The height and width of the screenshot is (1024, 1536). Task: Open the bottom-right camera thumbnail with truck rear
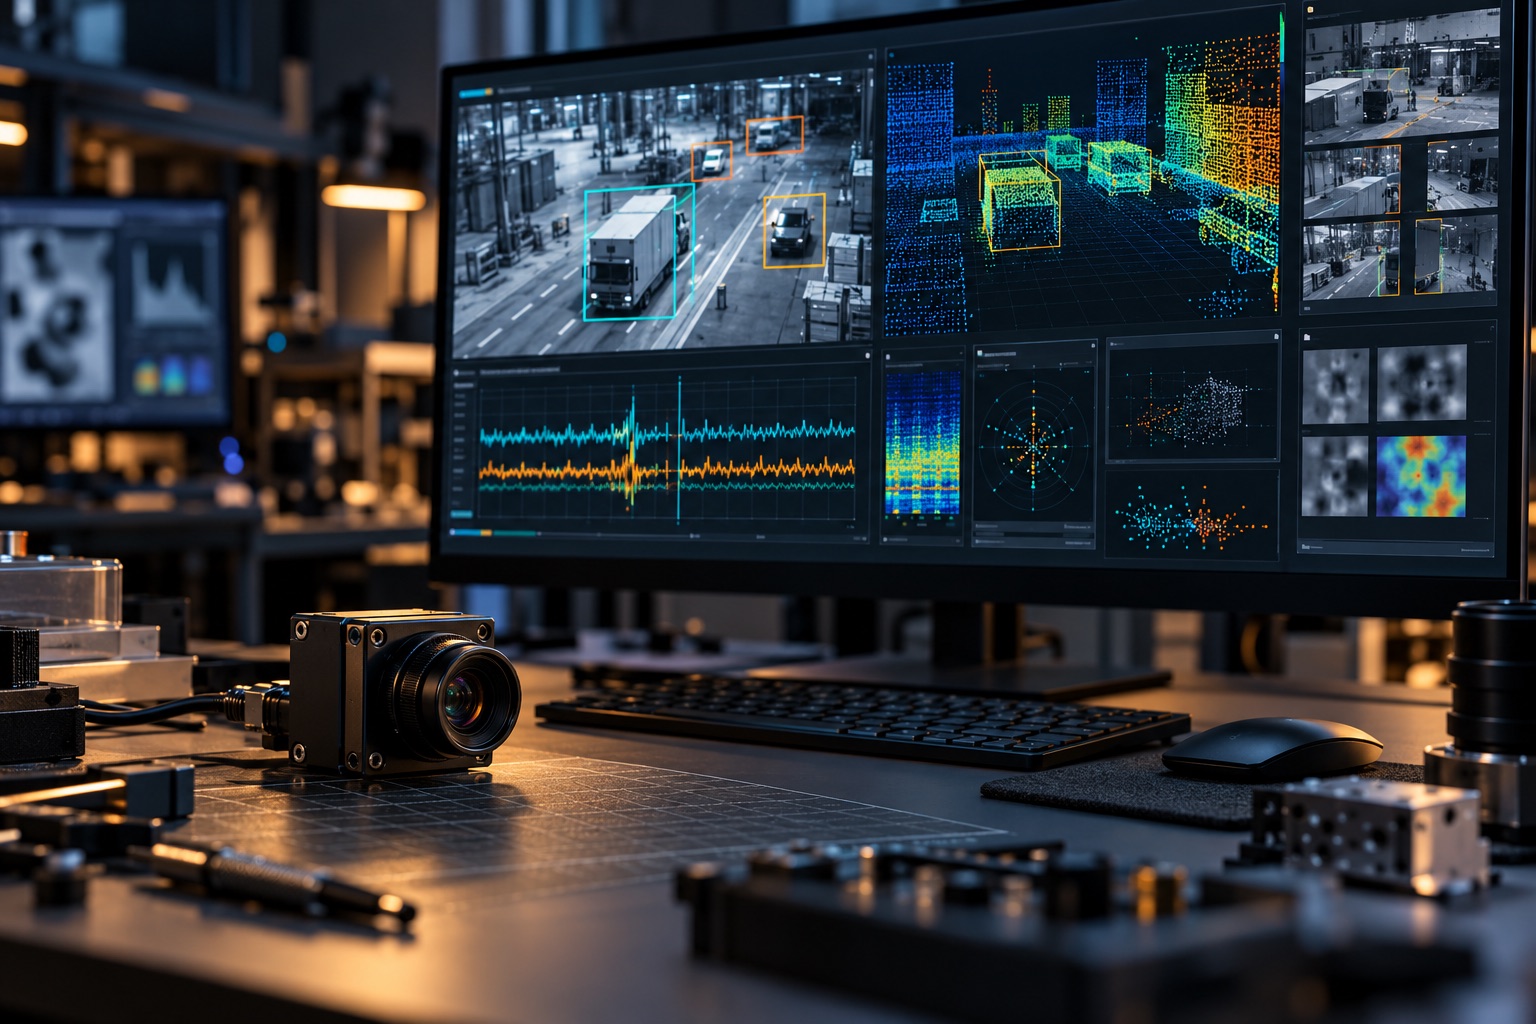pos(1456,255)
